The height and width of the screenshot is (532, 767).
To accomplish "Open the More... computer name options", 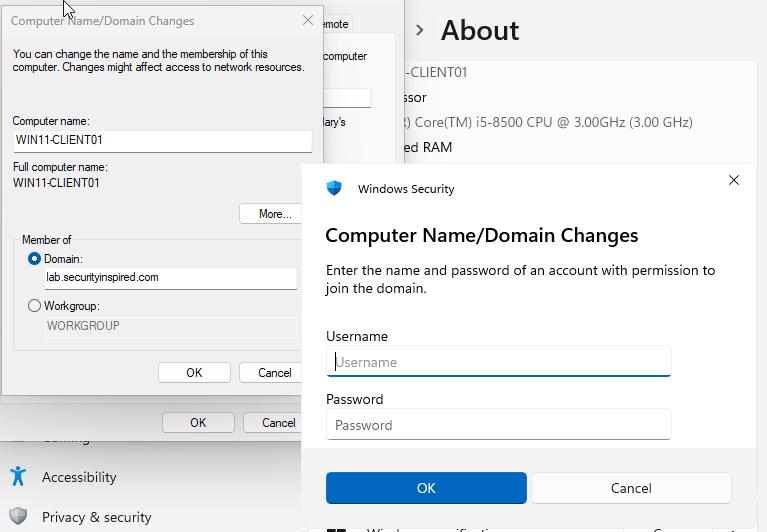I will (271, 214).
